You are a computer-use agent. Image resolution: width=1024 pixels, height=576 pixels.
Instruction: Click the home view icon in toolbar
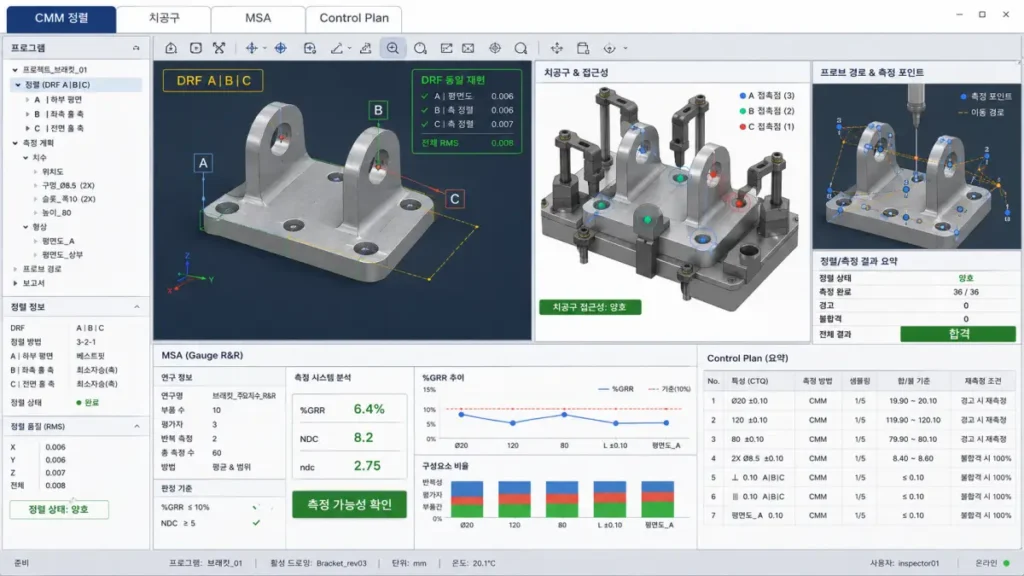(x=171, y=48)
